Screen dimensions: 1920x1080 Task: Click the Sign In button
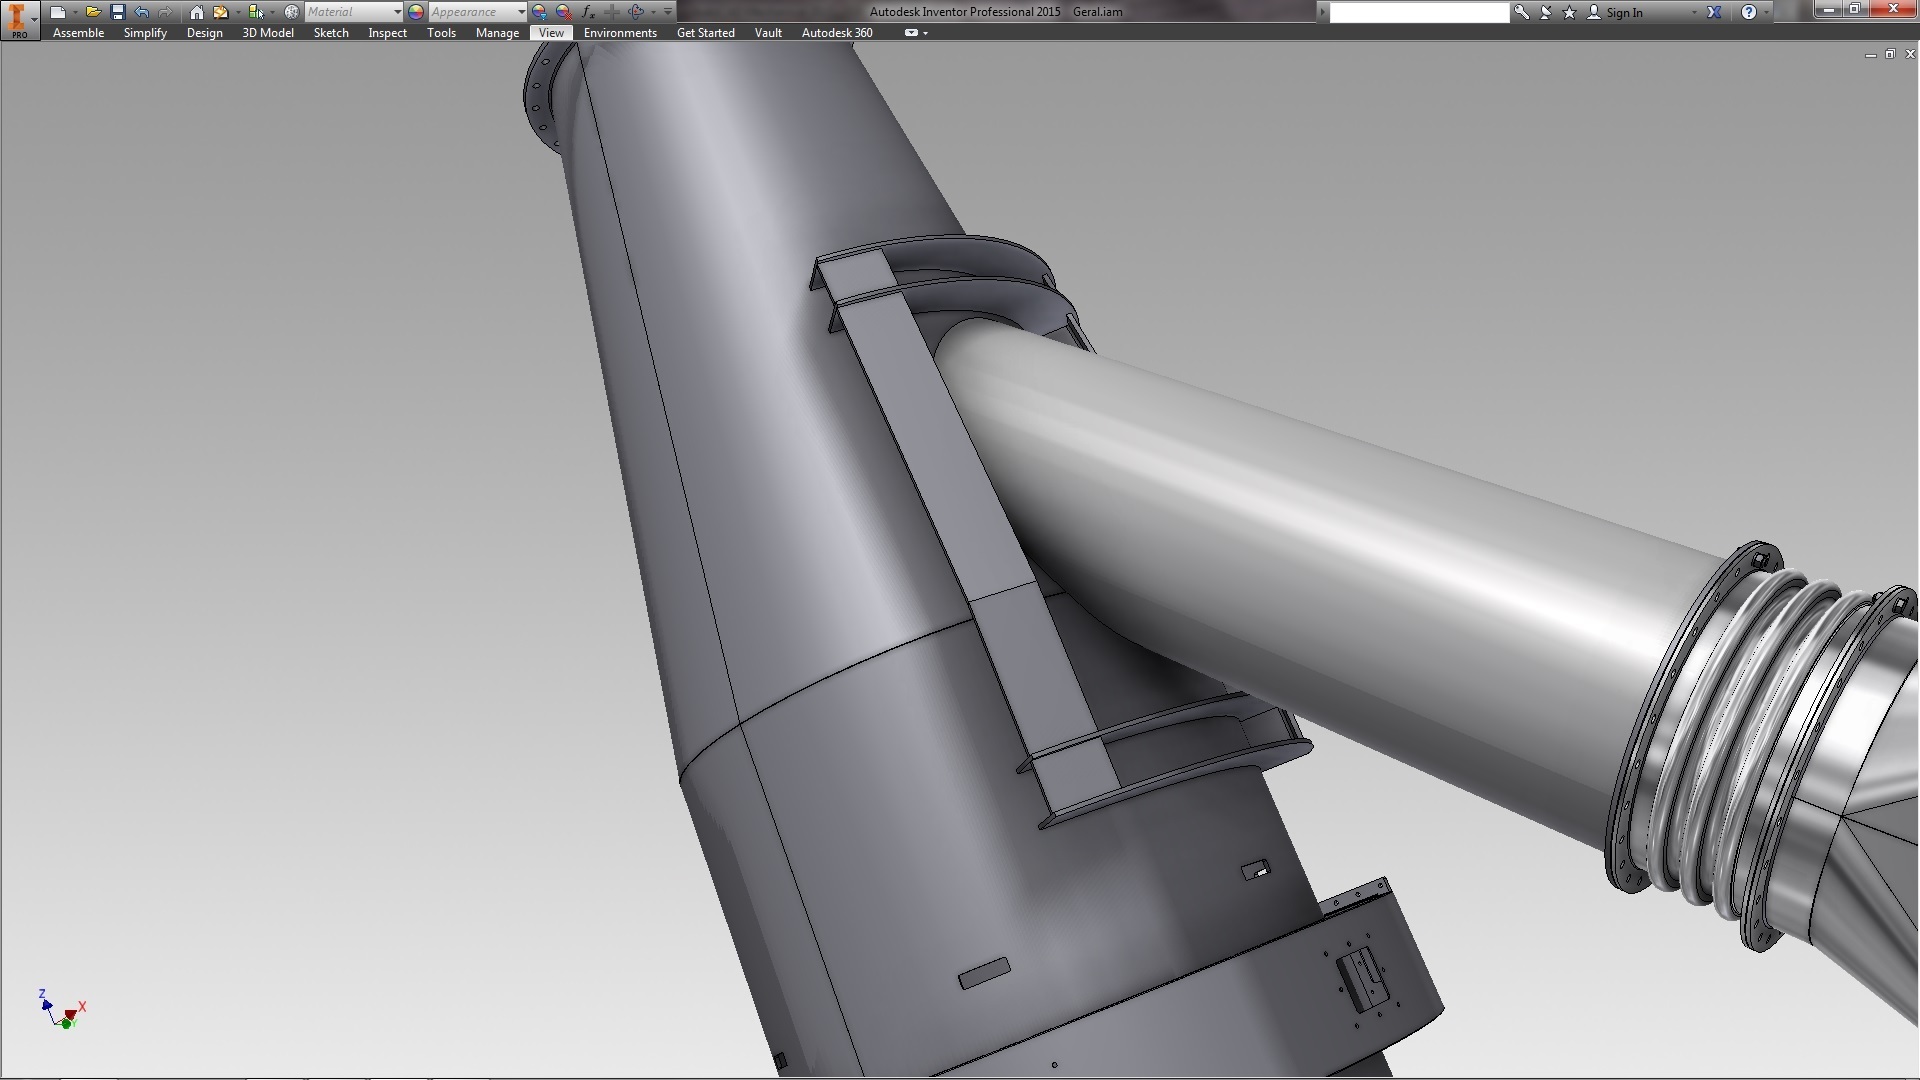coord(1623,13)
